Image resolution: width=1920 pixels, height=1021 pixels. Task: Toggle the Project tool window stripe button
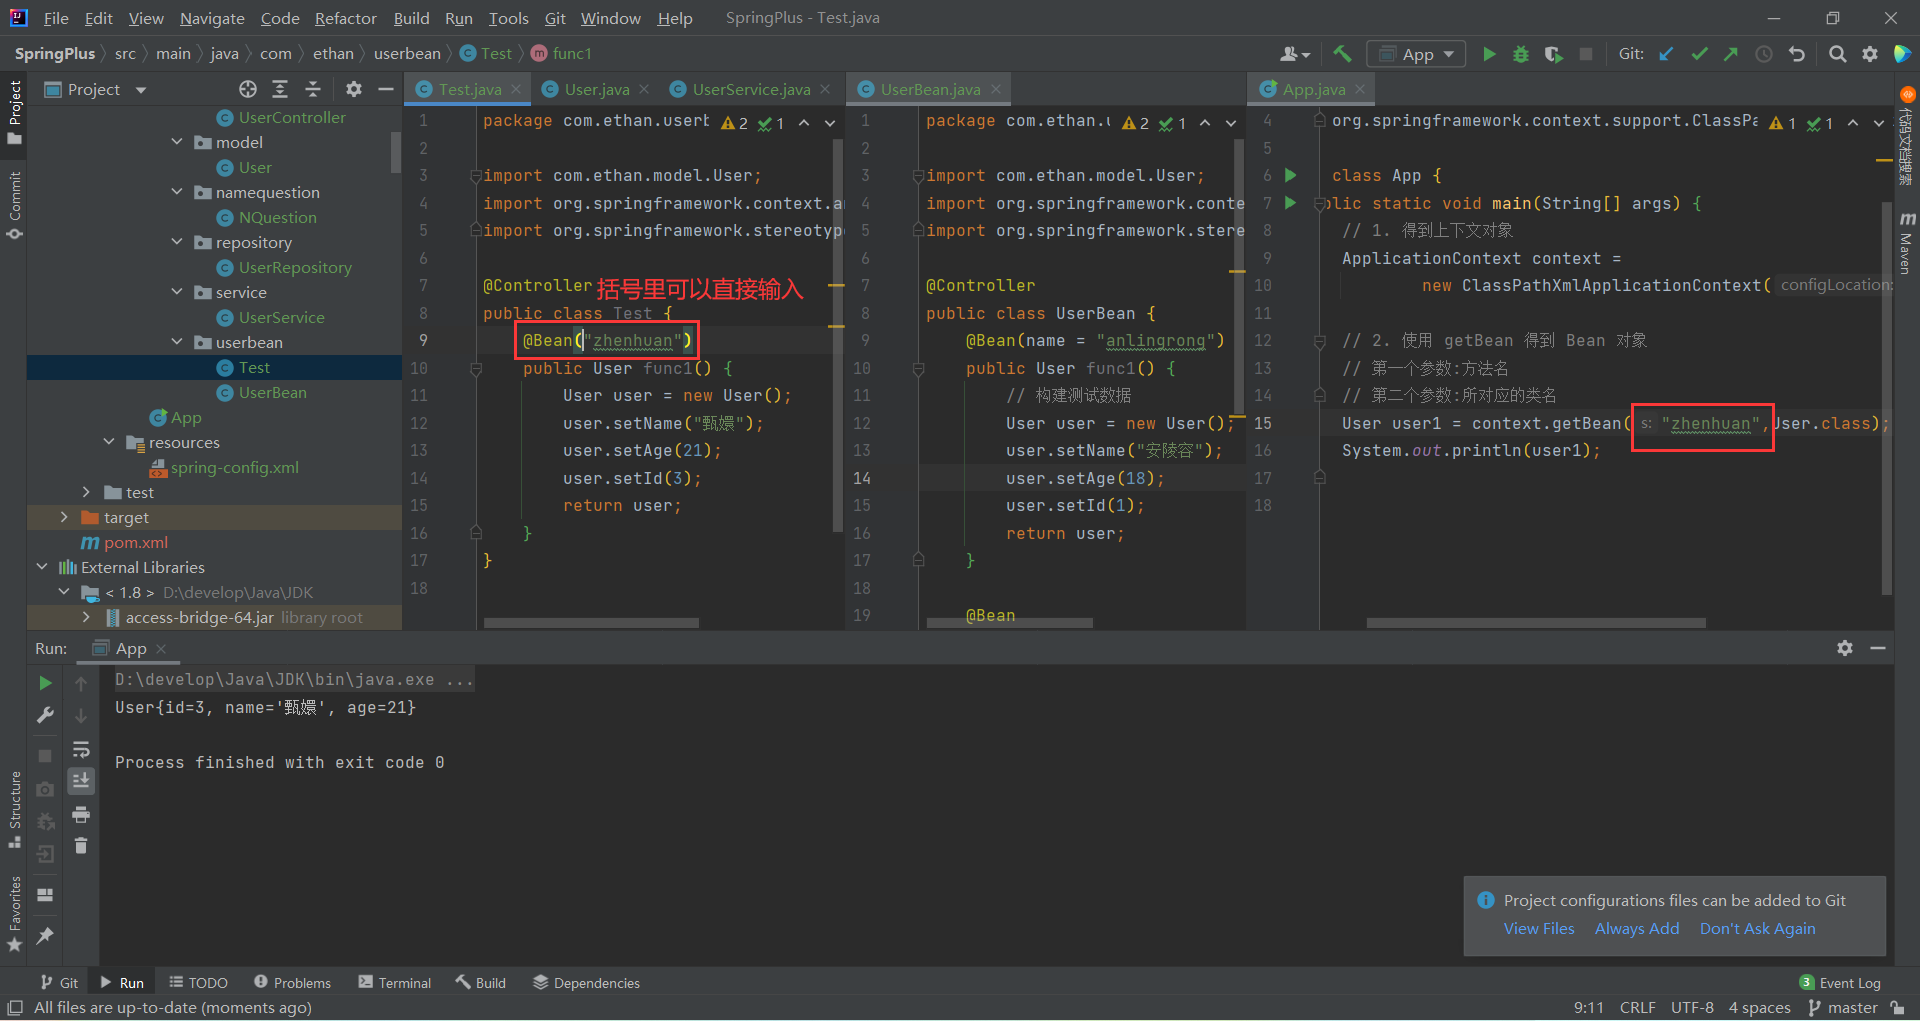14,112
